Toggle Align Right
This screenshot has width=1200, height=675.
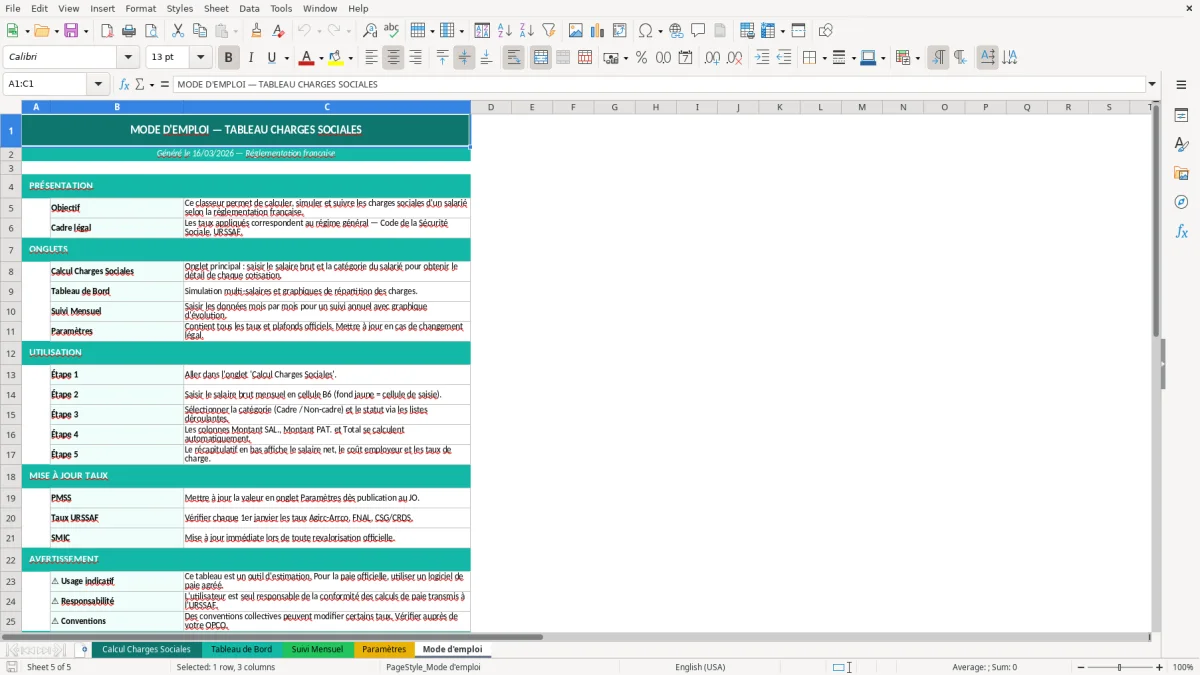pyautogui.click(x=415, y=58)
